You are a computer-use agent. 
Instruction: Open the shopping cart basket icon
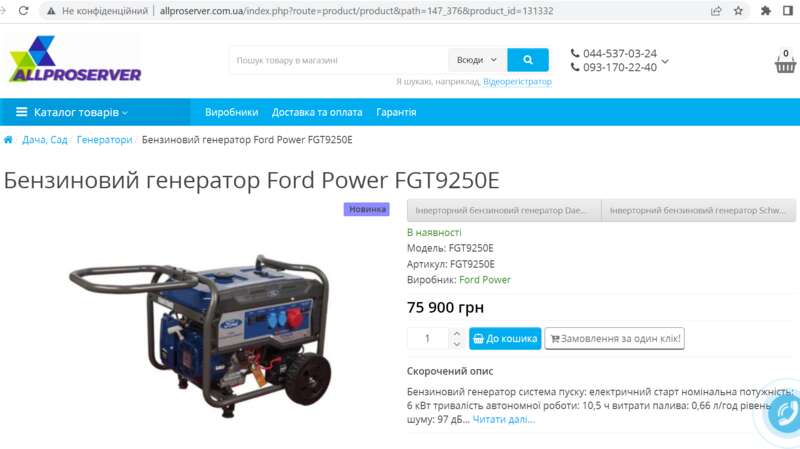pos(785,62)
